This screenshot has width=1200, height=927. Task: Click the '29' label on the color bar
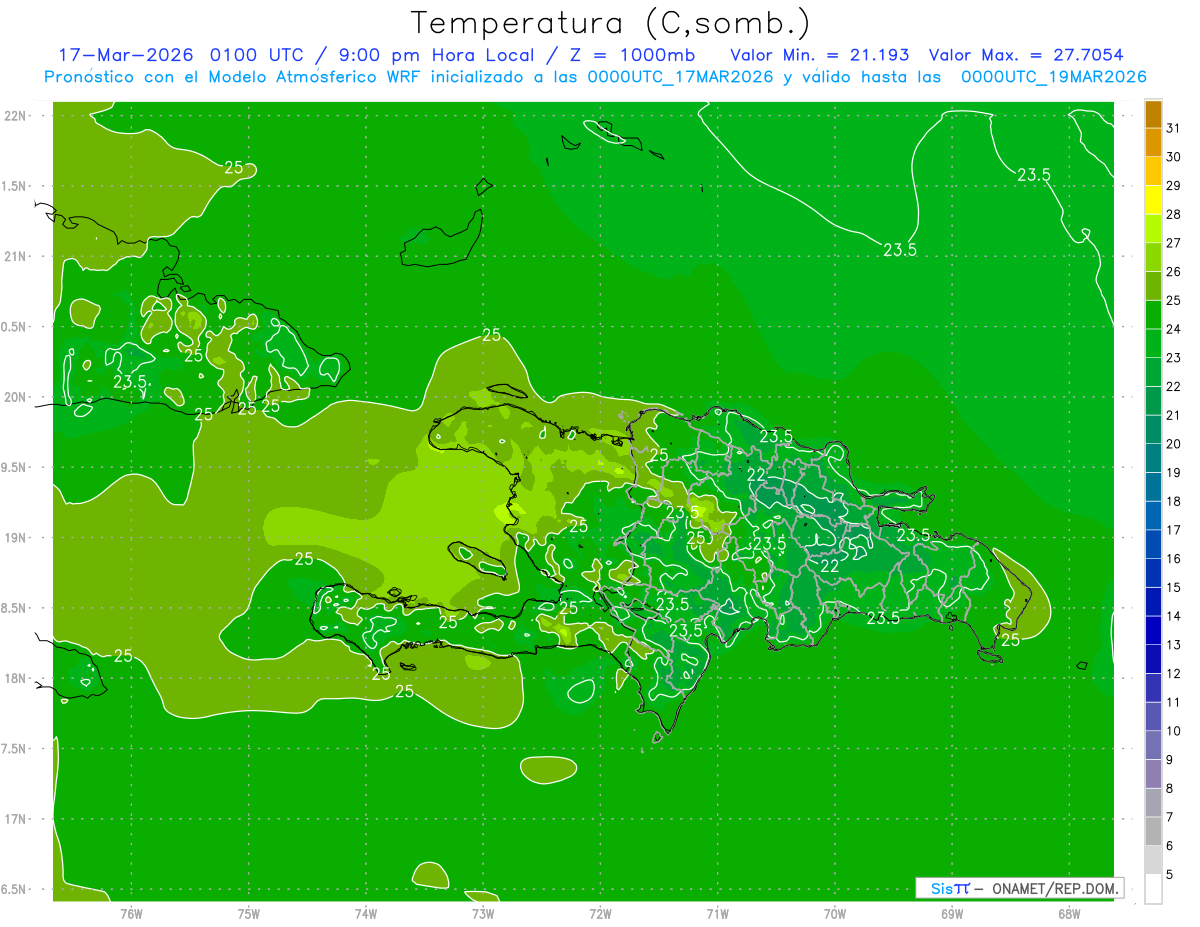point(1174,186)
